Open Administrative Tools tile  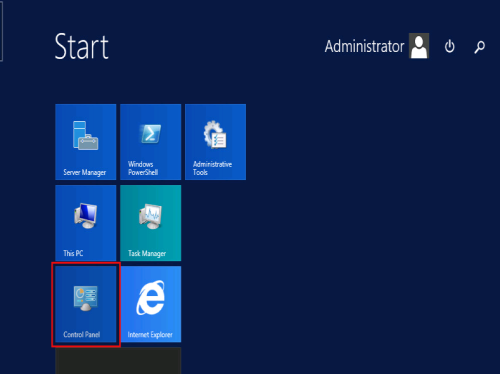[x=216, y=142]
